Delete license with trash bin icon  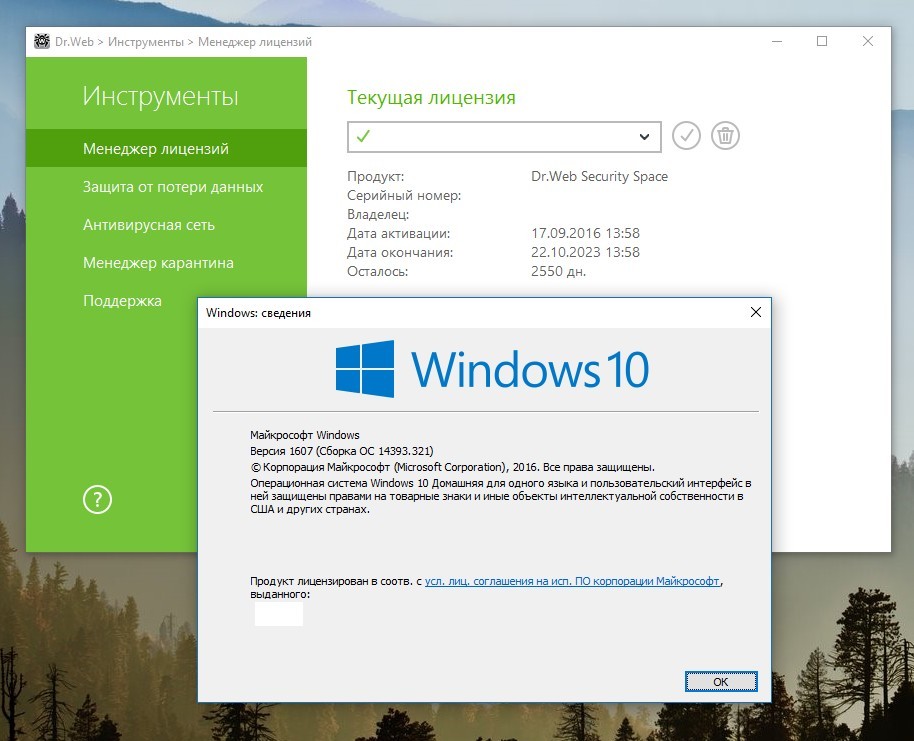point(725,136)
